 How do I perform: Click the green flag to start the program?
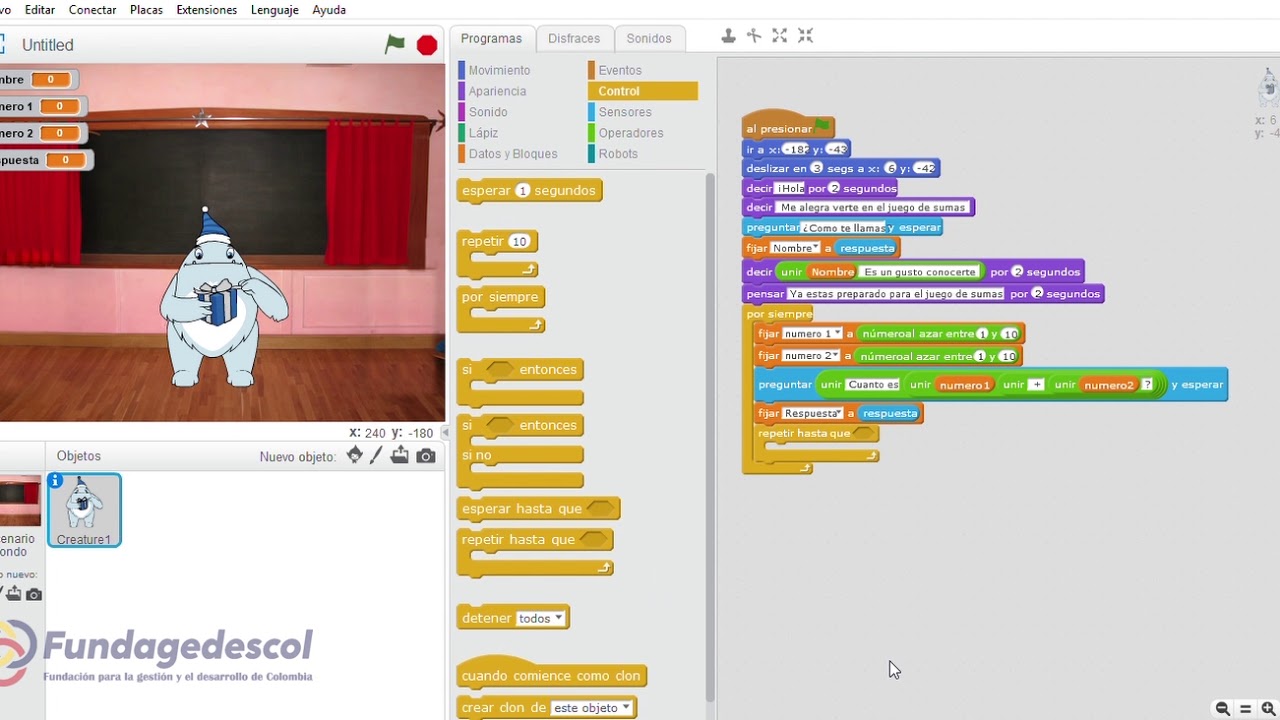[x=395, y=44]
